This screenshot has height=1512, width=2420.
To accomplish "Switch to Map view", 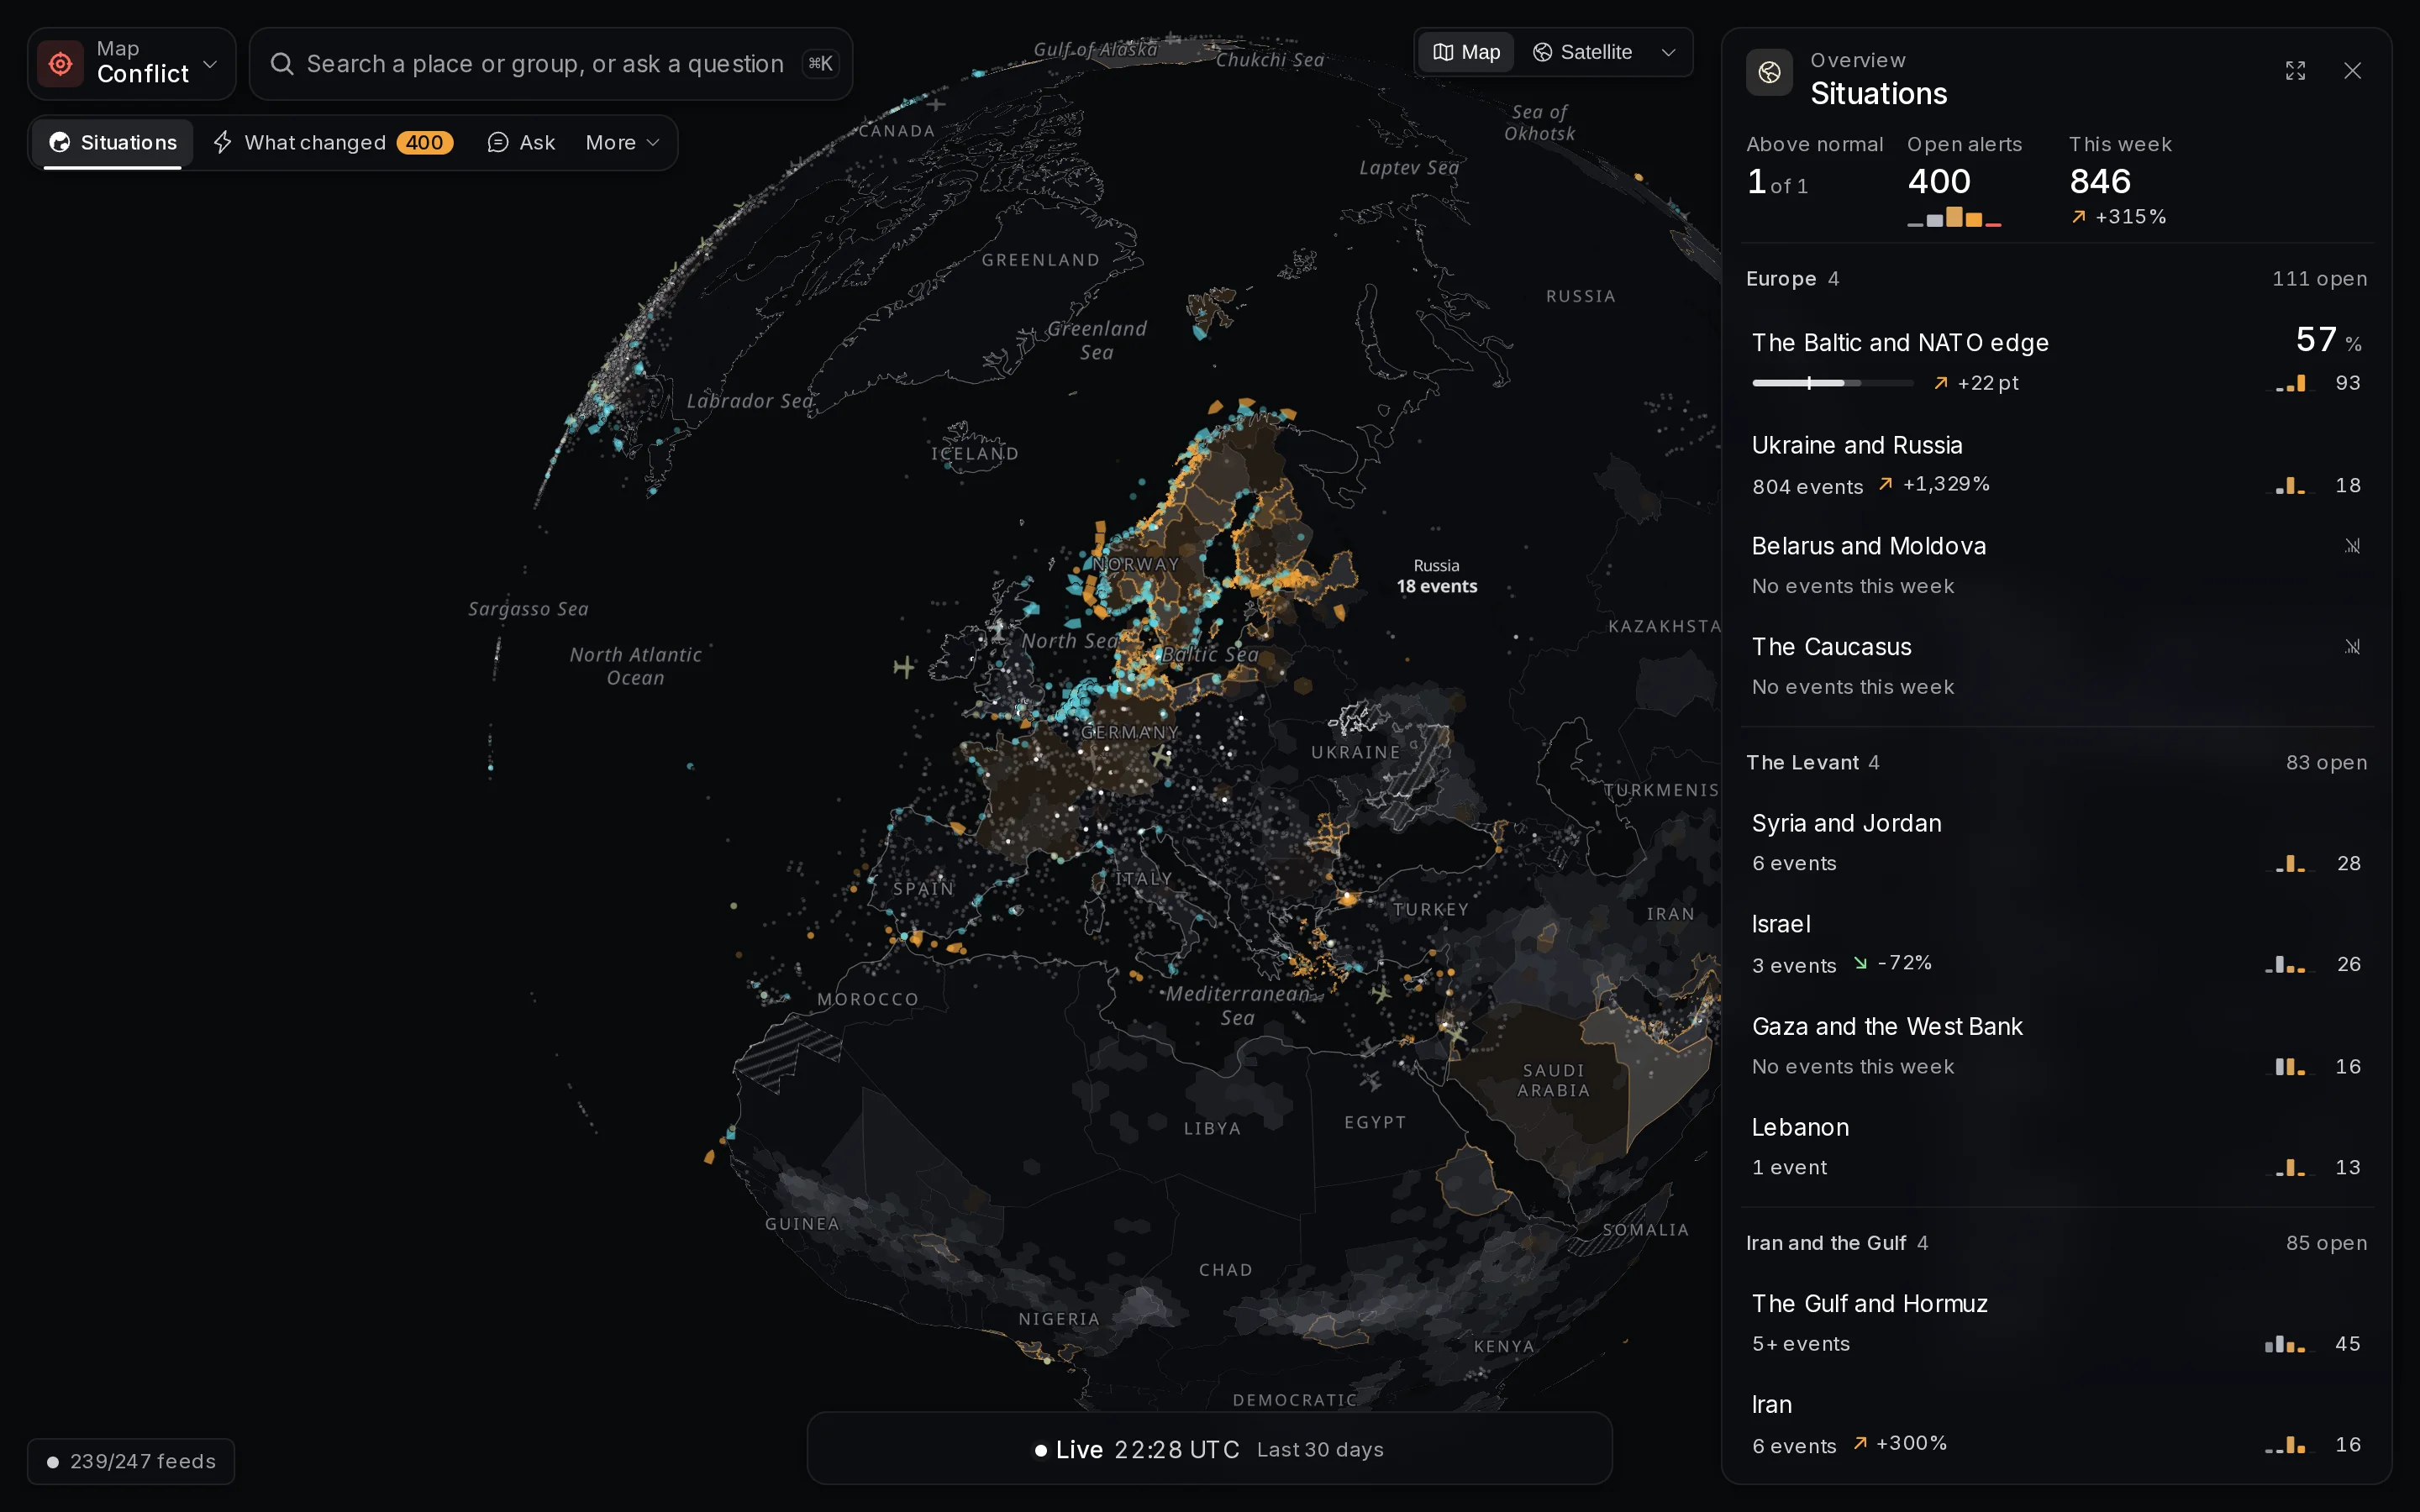I will pos(1466,52).
